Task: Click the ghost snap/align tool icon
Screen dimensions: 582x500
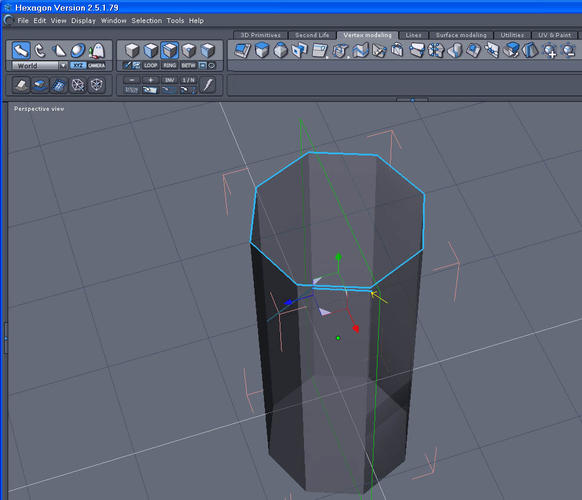Action: point(97,50)
